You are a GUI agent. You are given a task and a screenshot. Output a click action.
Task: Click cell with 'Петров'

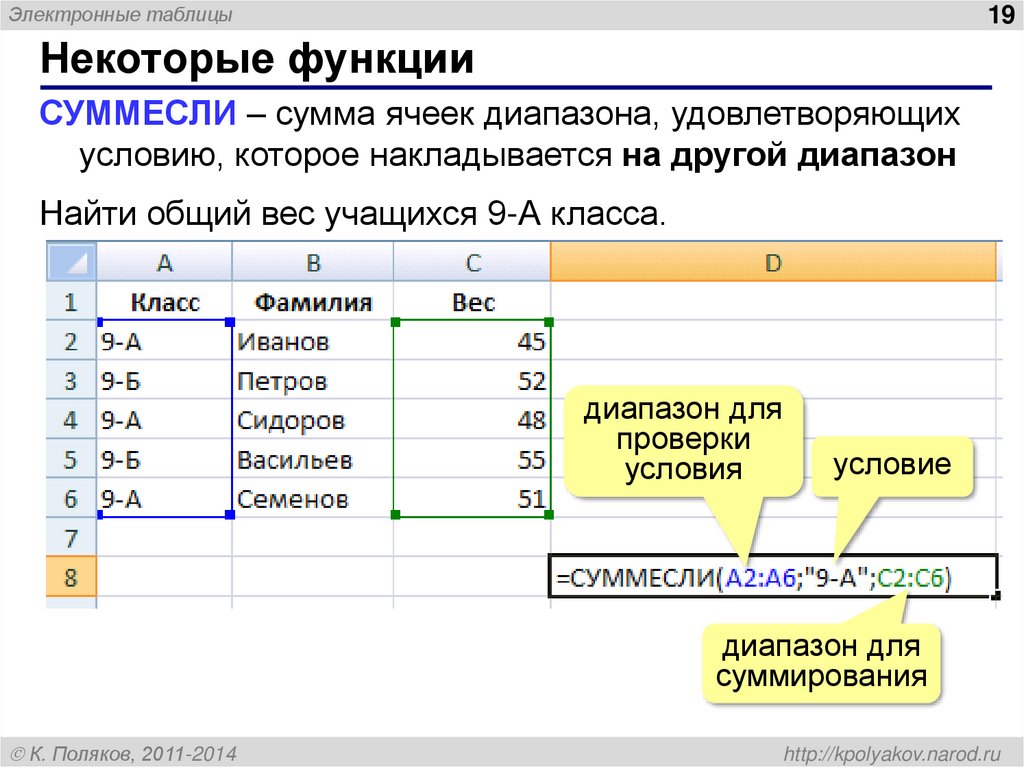313,380
